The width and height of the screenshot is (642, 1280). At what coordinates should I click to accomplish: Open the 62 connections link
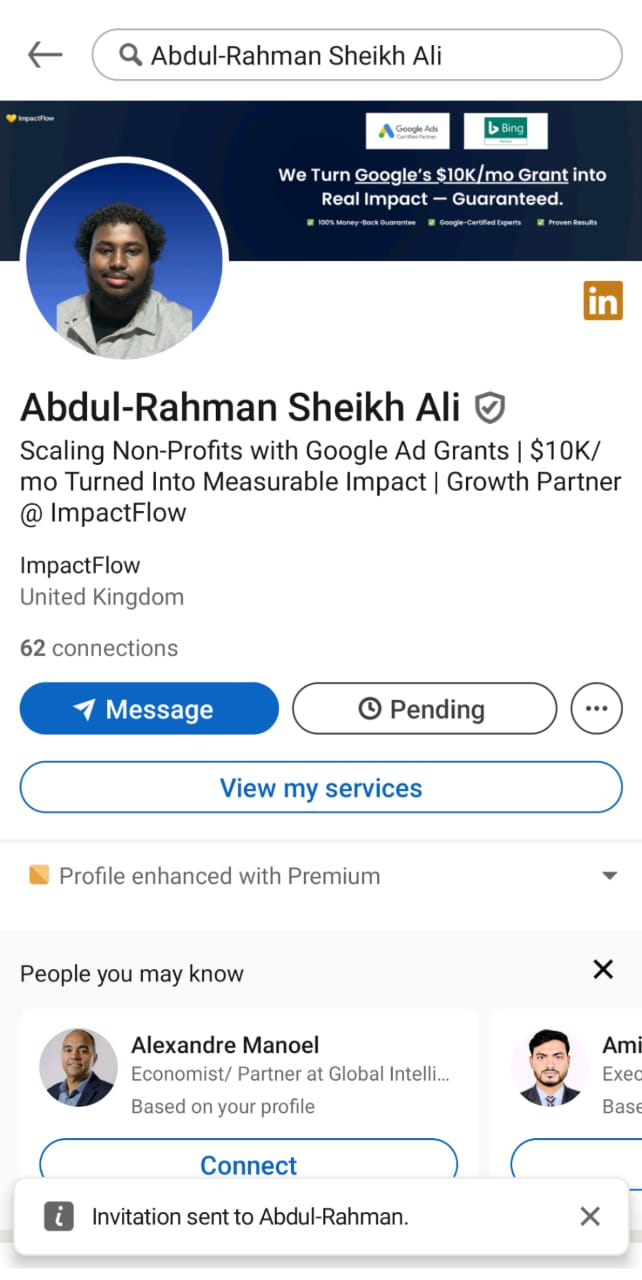coord(99,648)
